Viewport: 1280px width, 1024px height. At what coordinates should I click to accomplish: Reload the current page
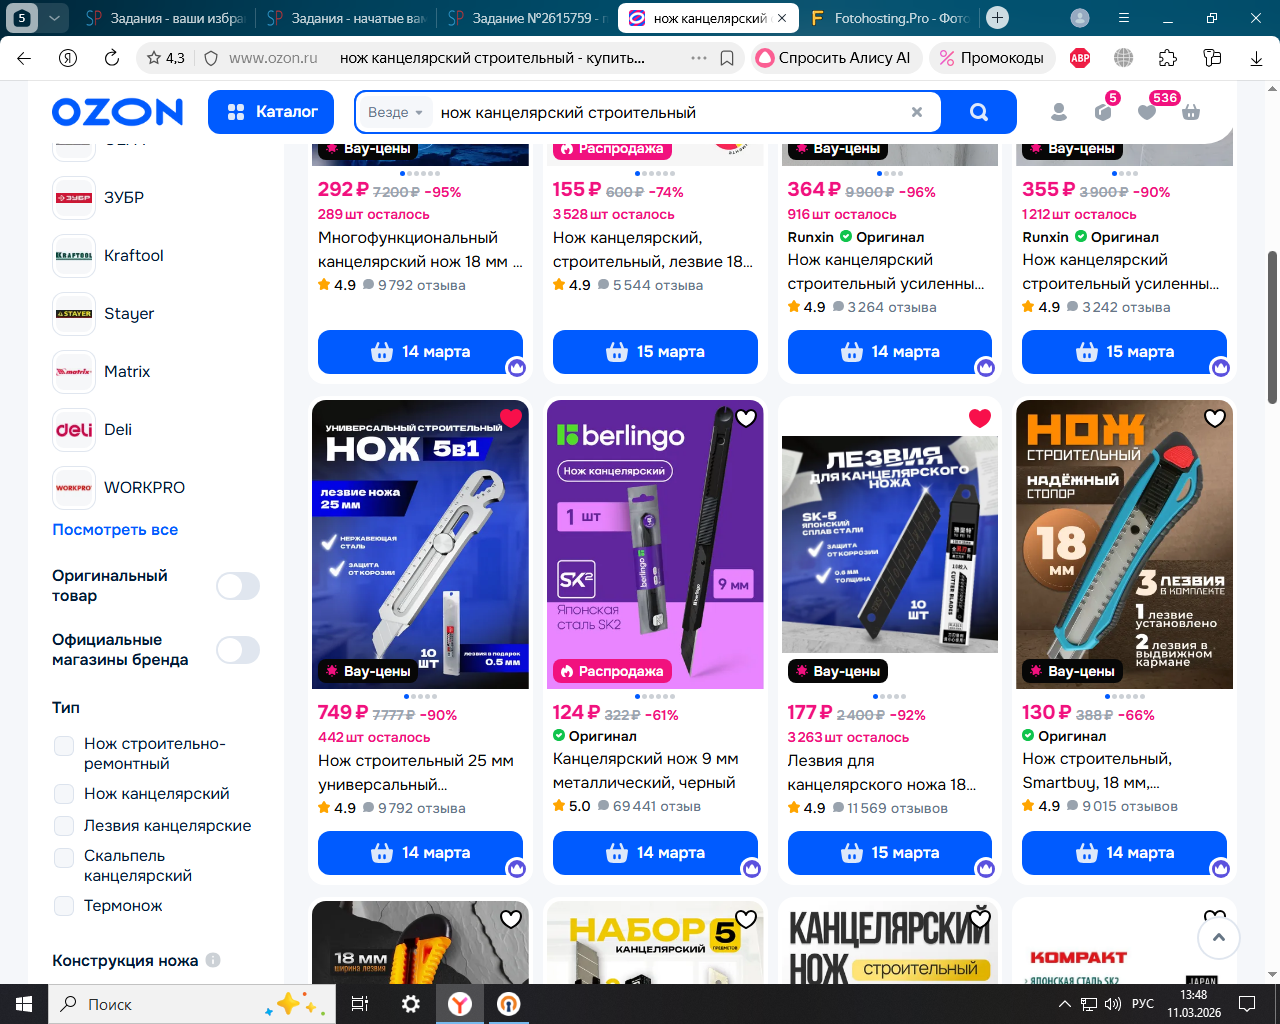tap(112, 58)
